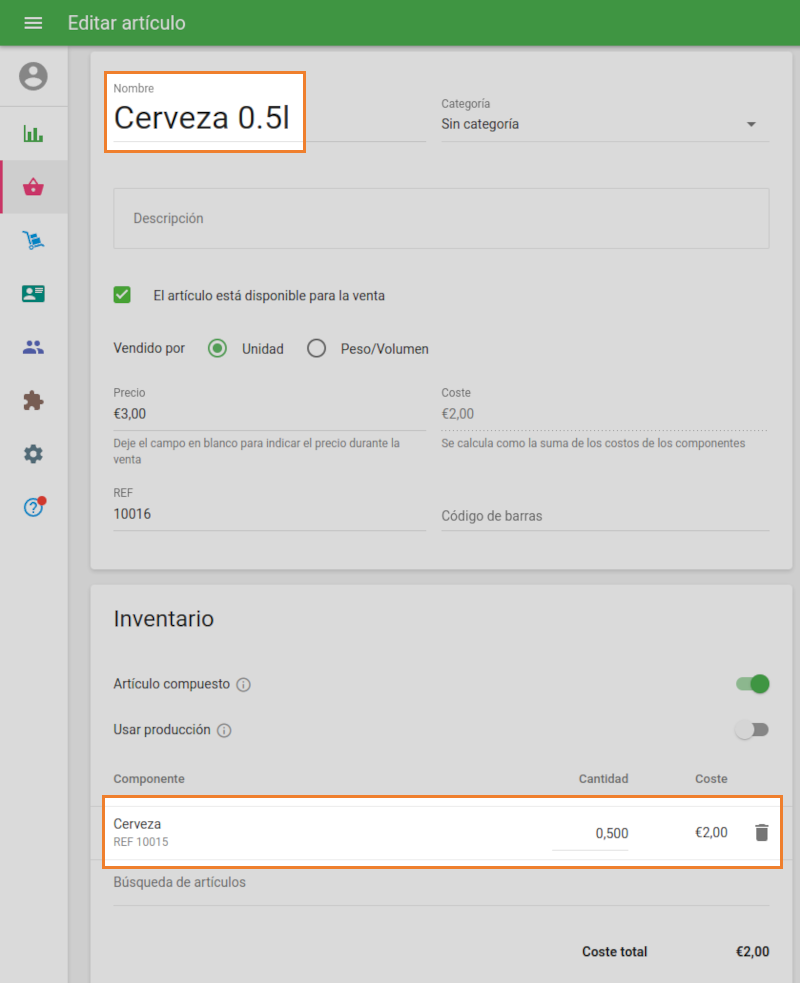Delete the Cerveza component with trash icon

tap(761, 832)
